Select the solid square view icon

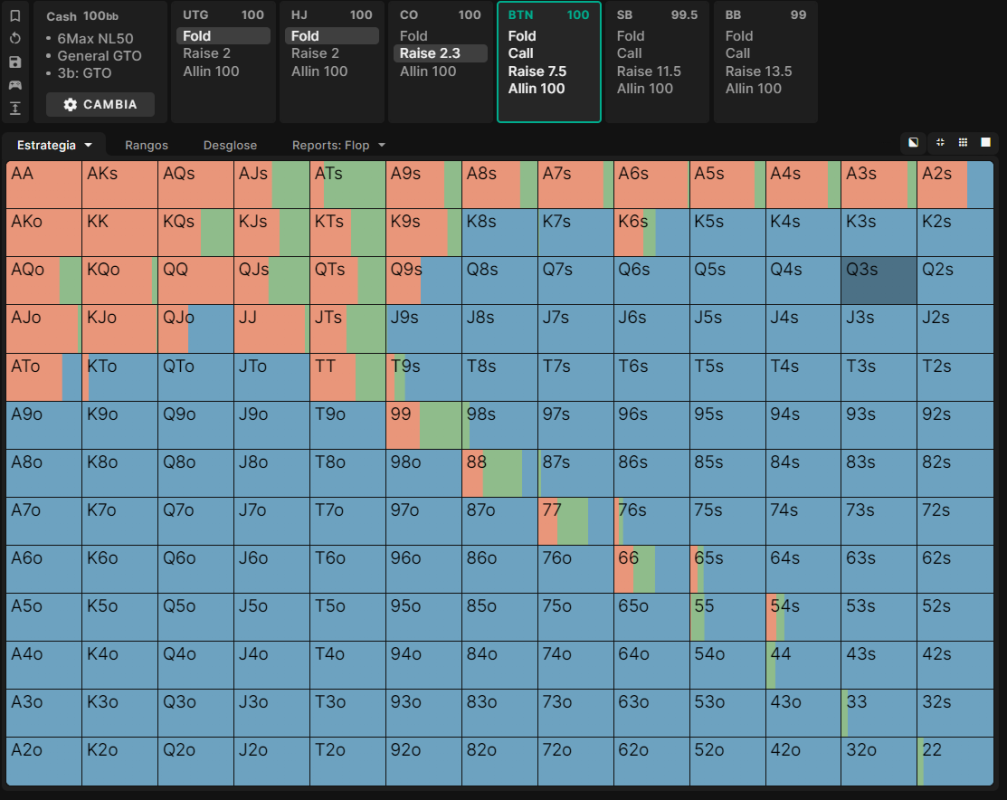point(986,143)
